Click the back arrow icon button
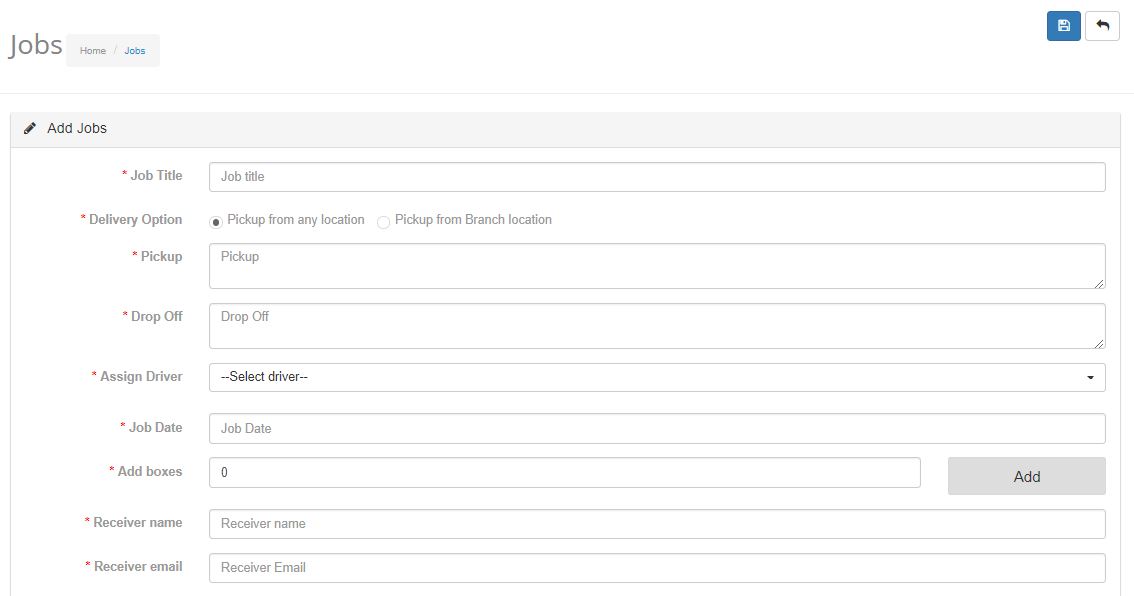This screenshot has height=596, width=1134. pos(1102,26)
